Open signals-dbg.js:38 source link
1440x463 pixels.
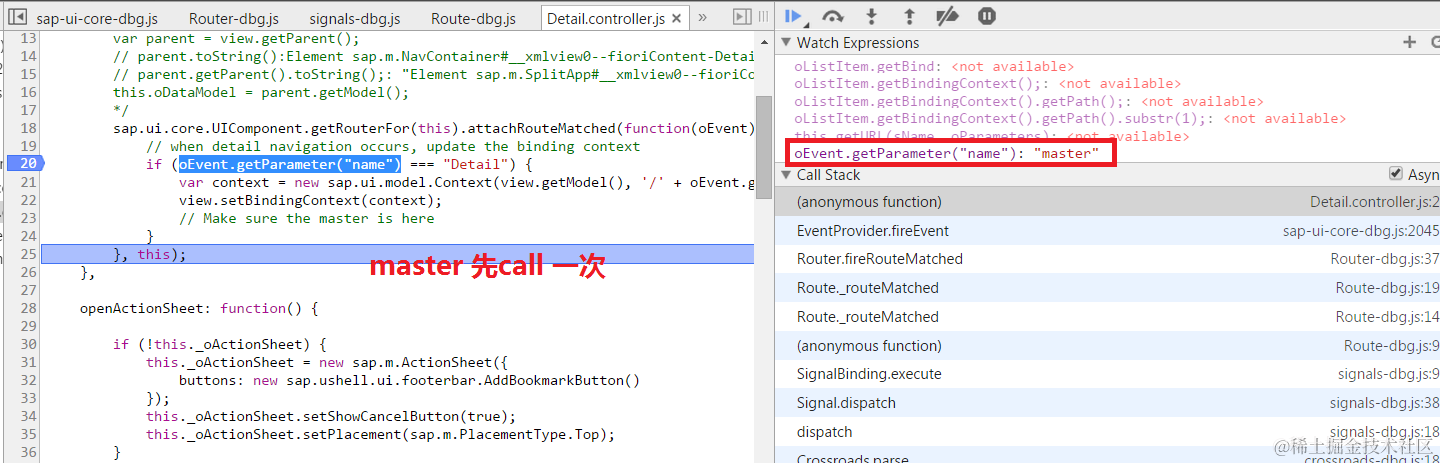pyautogui.click(x=1385, y=403)
